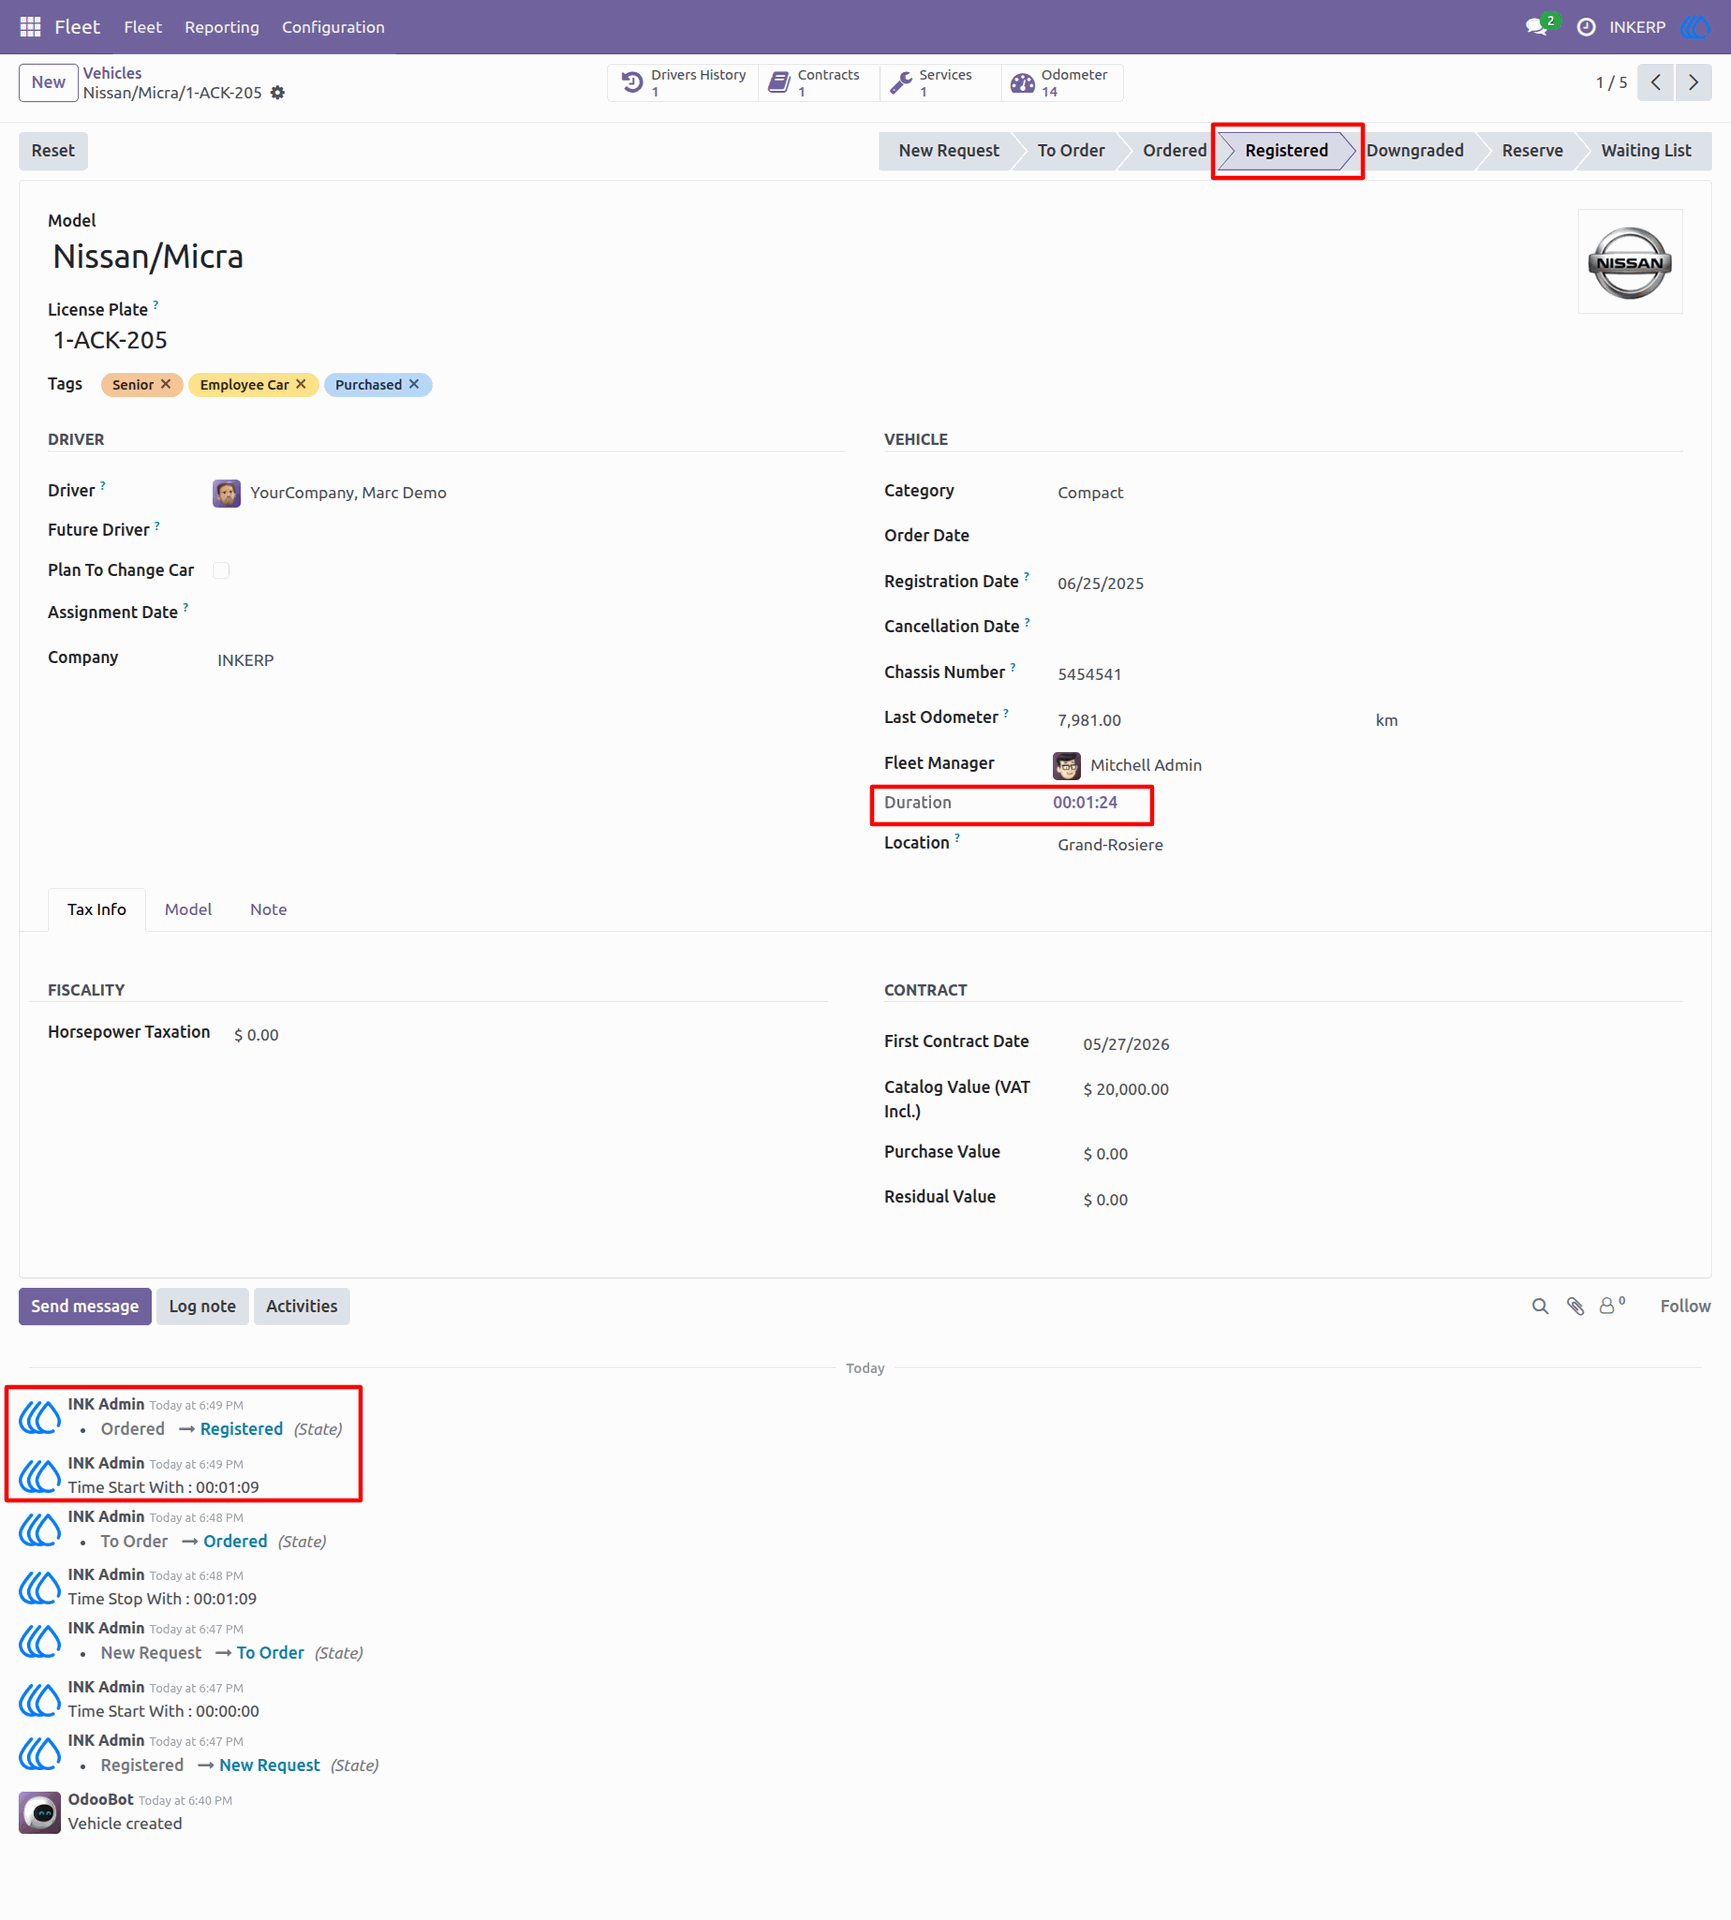Screen dimensions: 1731x1920
Task: Open Drivers History smart button
Action: (x=683, y=83)
